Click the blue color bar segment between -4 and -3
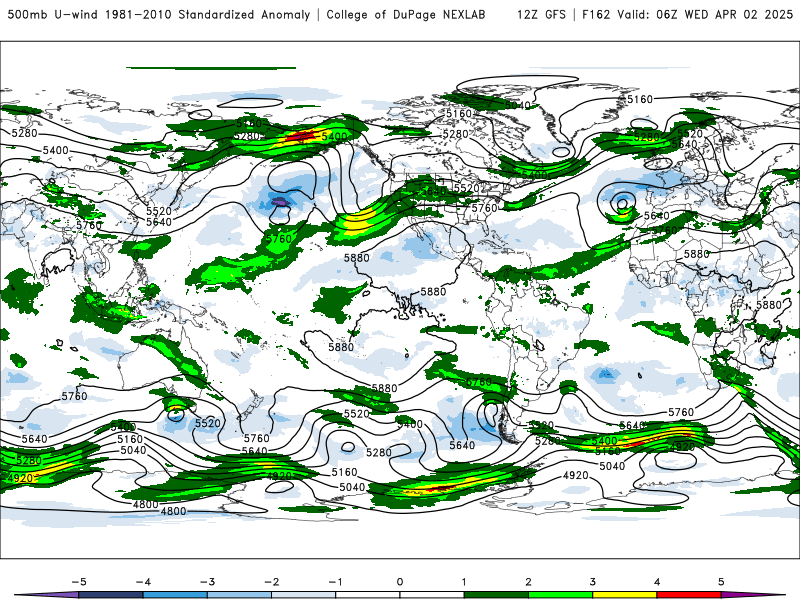This screenshot has height=600, width=800. [x=175, y=595]
